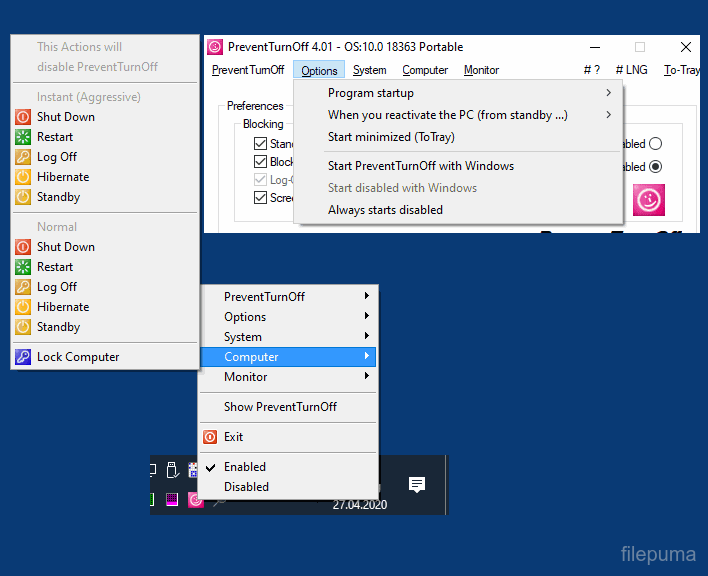Click the Lock Computer icon
708x576 pixels.
point(23,357)
